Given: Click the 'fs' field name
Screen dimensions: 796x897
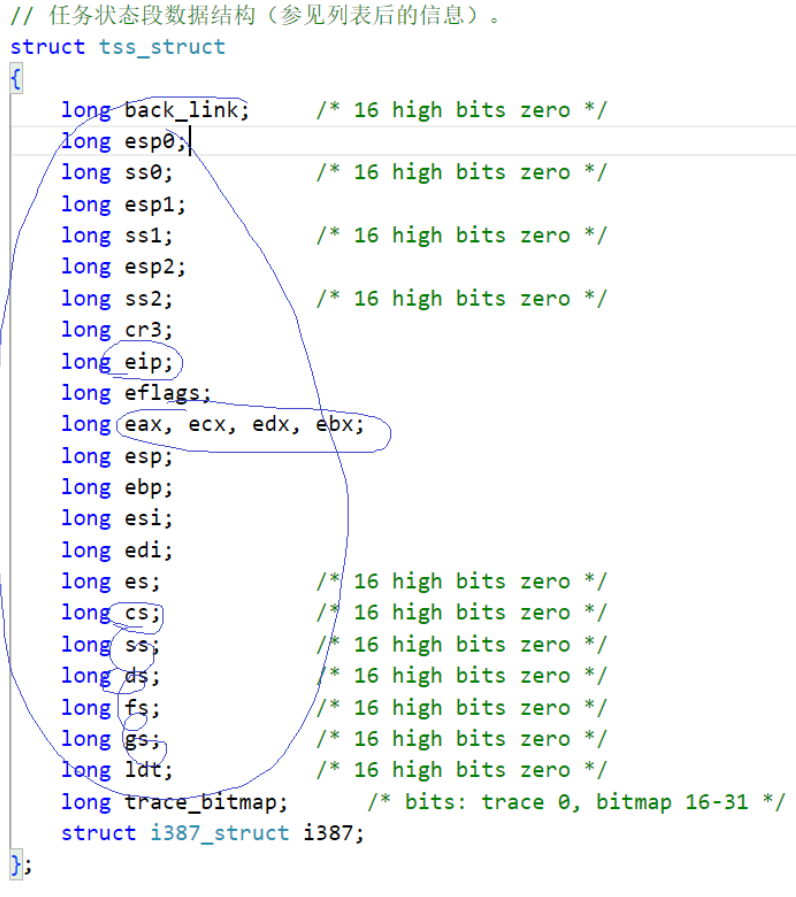Looking at the screenshot, I should click(x=137, y=708).
